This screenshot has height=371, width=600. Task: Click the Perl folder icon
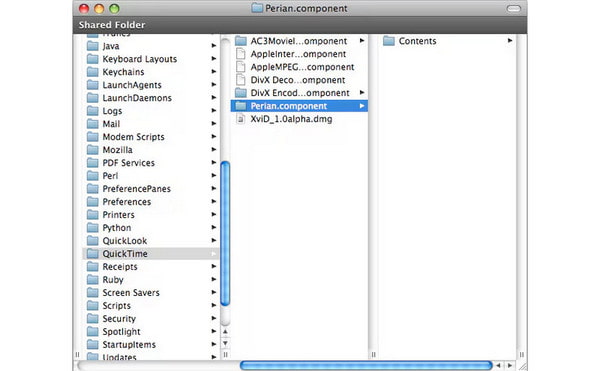pyautogui.click(x=93, y=176)
